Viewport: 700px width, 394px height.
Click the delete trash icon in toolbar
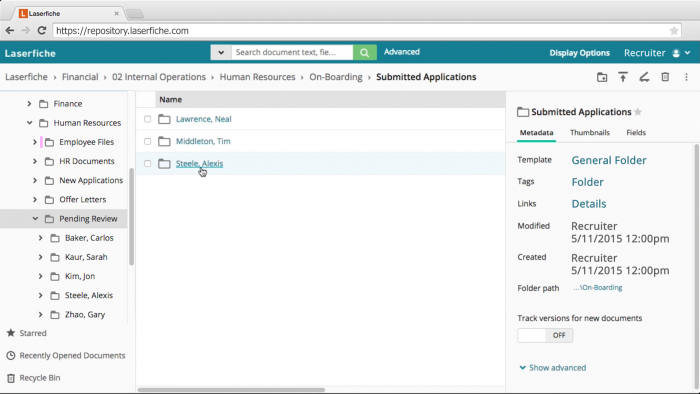tap(665, 77)
